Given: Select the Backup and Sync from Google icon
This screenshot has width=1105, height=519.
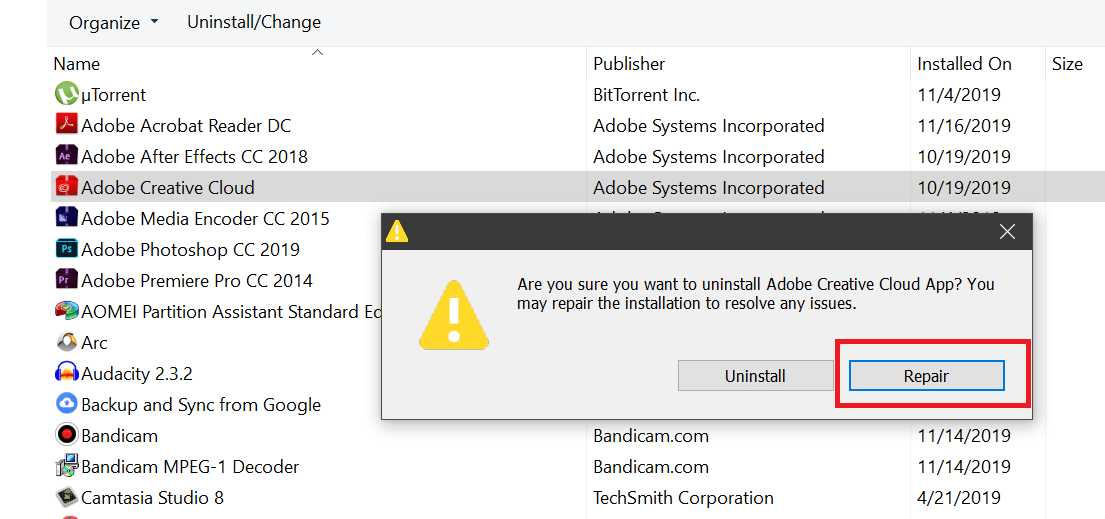Looking at the screenshot, I should click(66, 405).
